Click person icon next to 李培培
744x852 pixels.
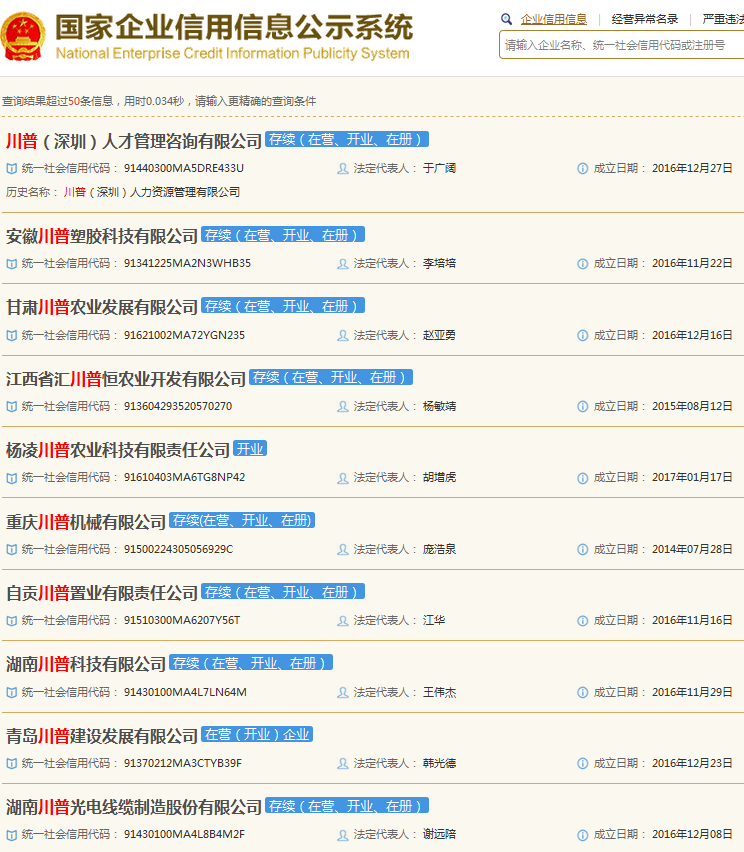(x=342, y=264)
